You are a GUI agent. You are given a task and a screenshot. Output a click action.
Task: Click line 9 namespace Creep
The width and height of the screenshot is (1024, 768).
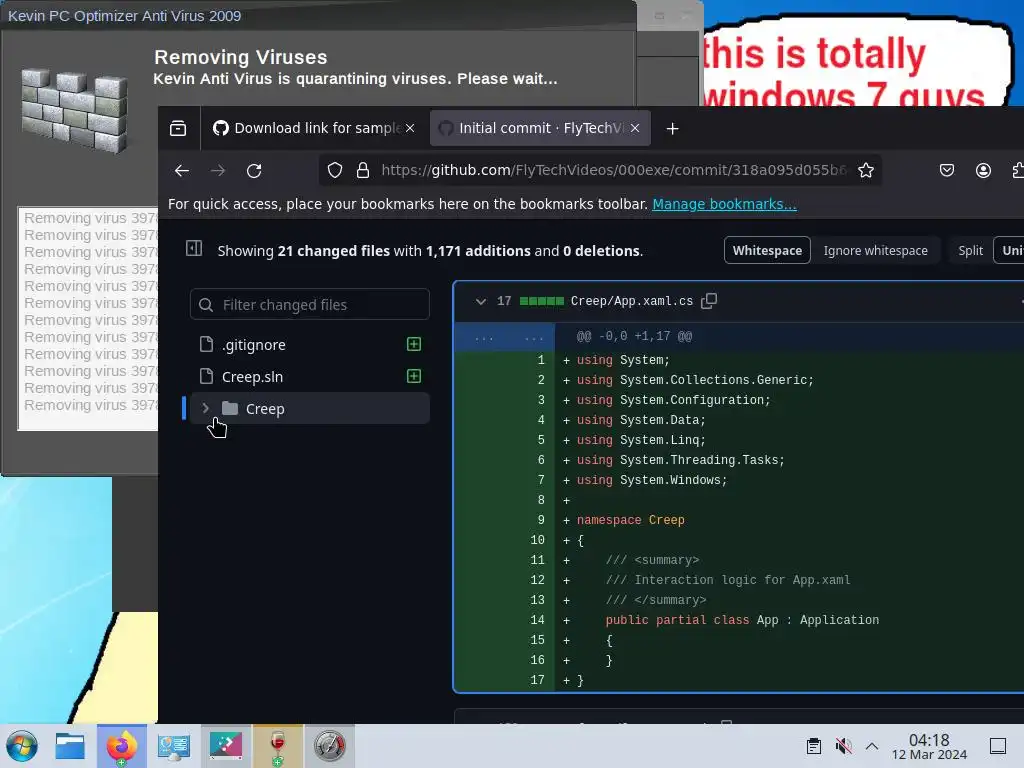coord(630,520)
